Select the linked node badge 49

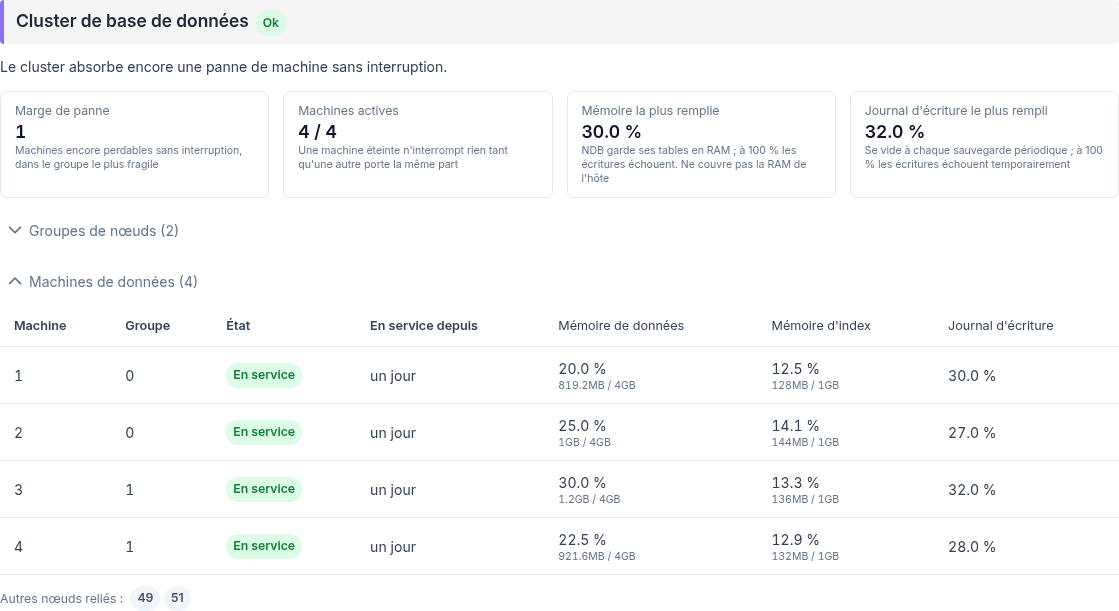(x=145, y=598)
